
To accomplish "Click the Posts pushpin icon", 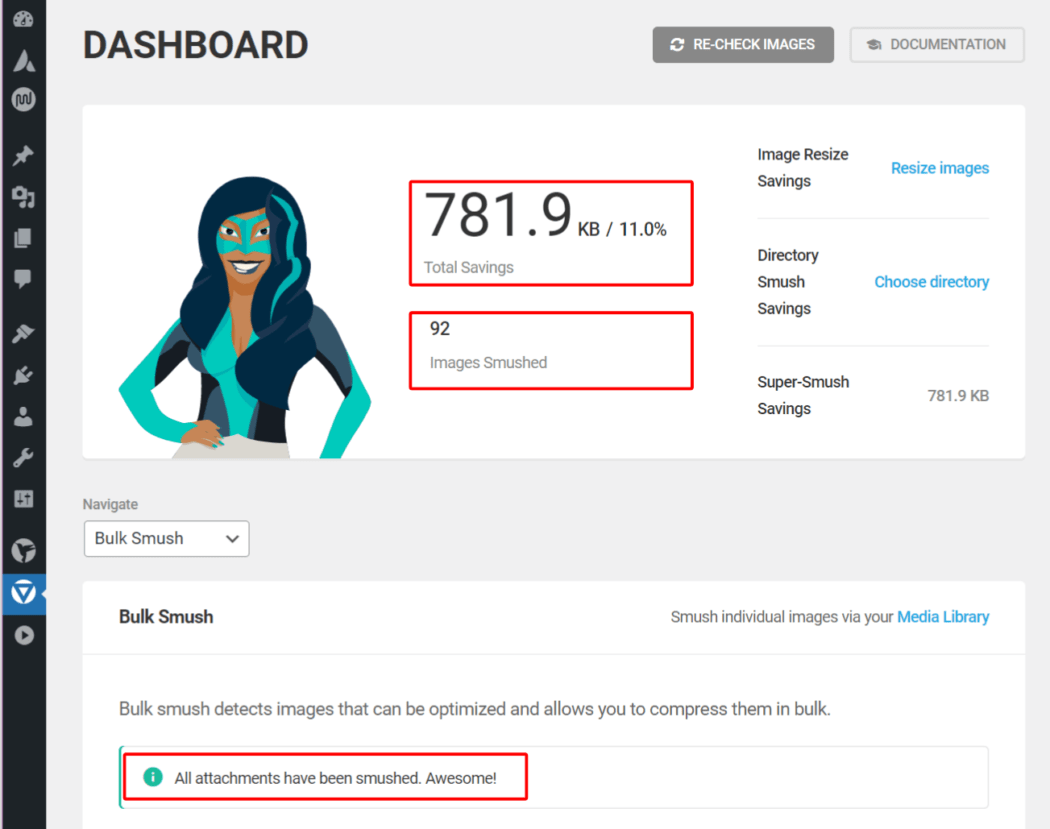I will [23, 155].
